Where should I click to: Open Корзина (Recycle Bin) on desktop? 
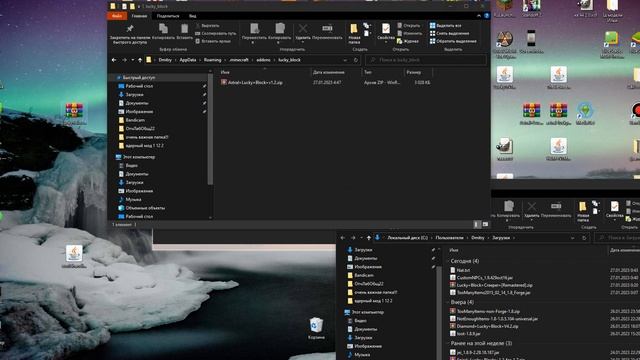pos(316,329)
